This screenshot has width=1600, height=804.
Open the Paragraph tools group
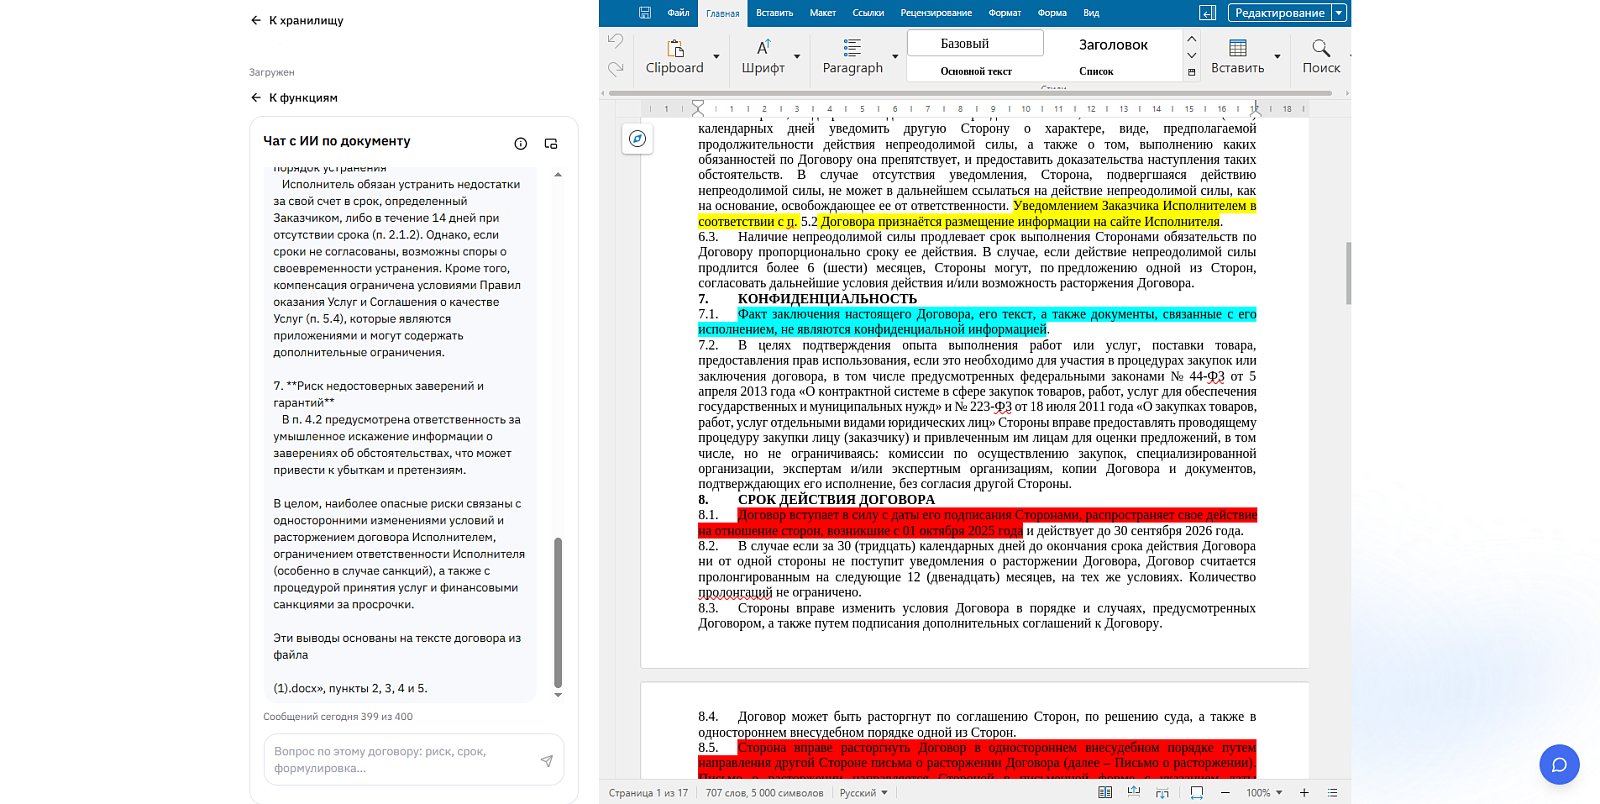(x=852, y=56)
